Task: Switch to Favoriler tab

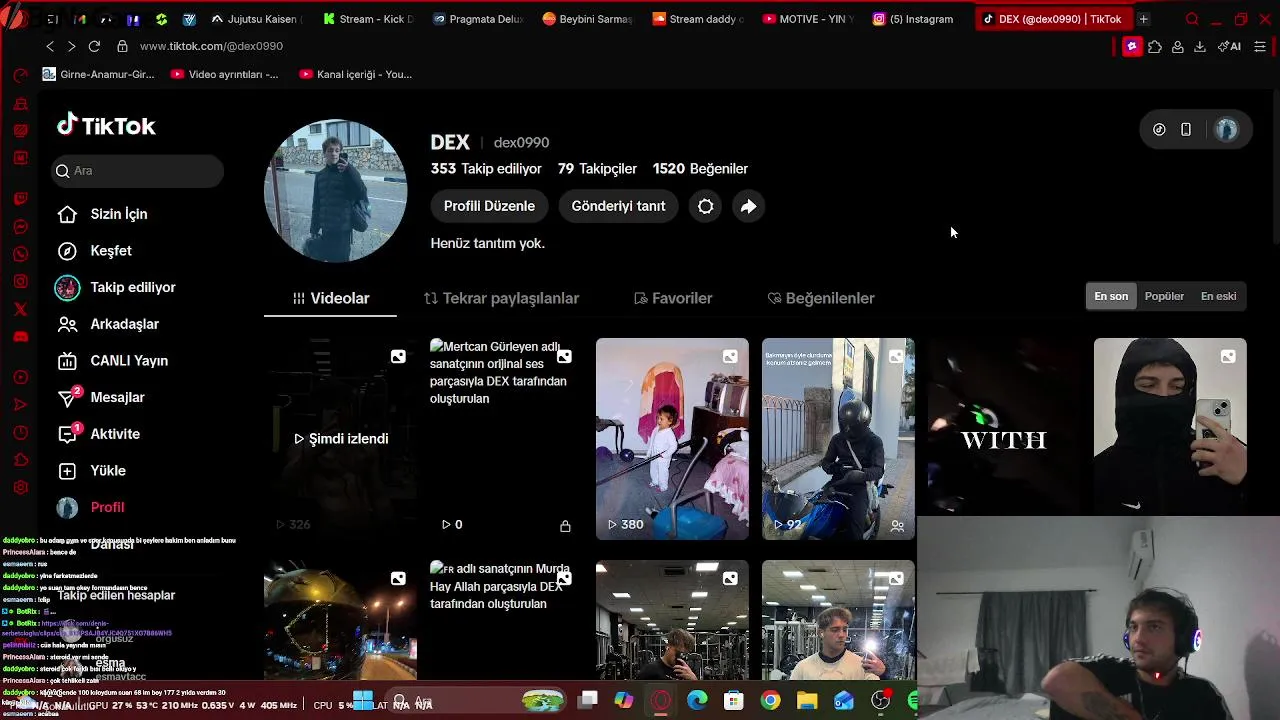Action: [673, 298]
